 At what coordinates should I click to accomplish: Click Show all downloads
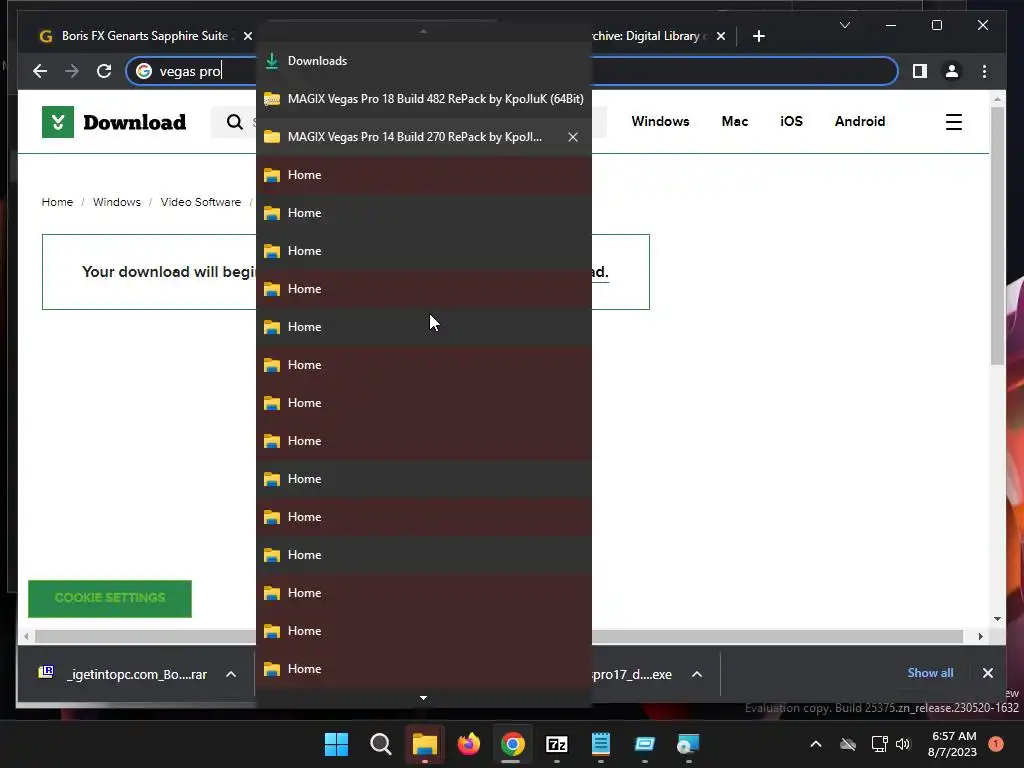point(930,673)
